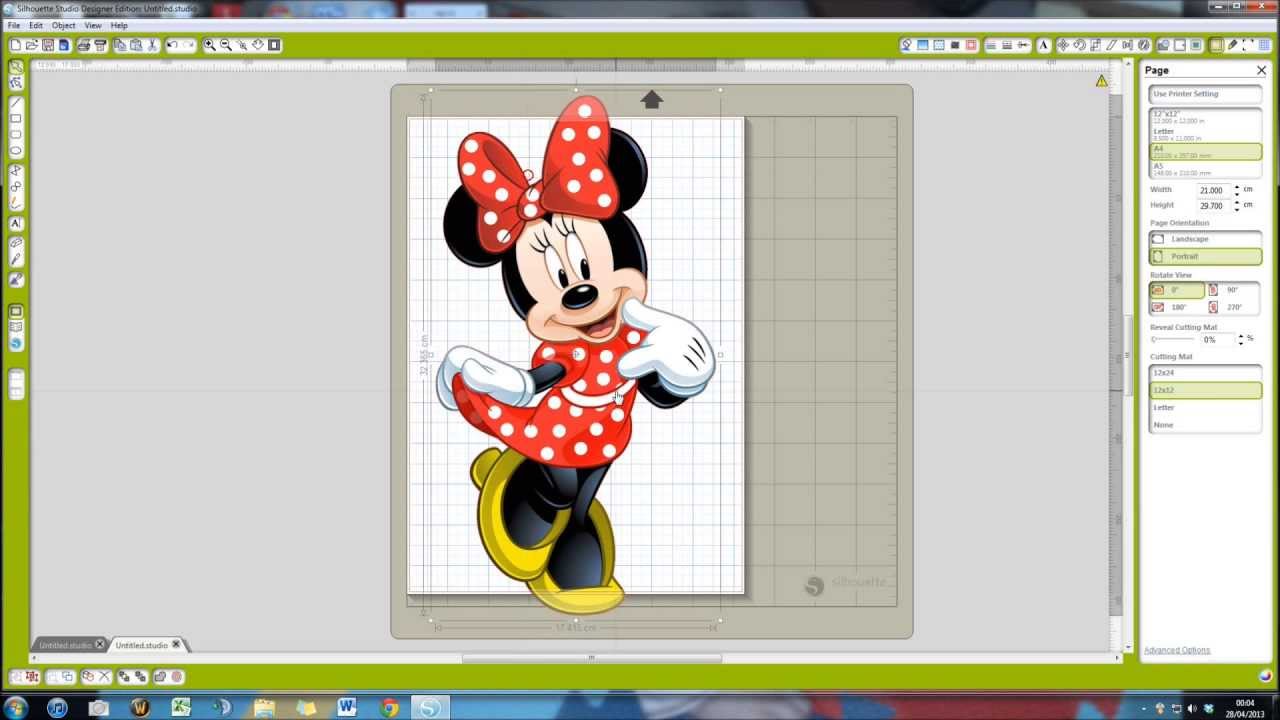Screen dimensions: 1280x720
Task: Close the Page panel
Action: click(x=1261, y=70)
